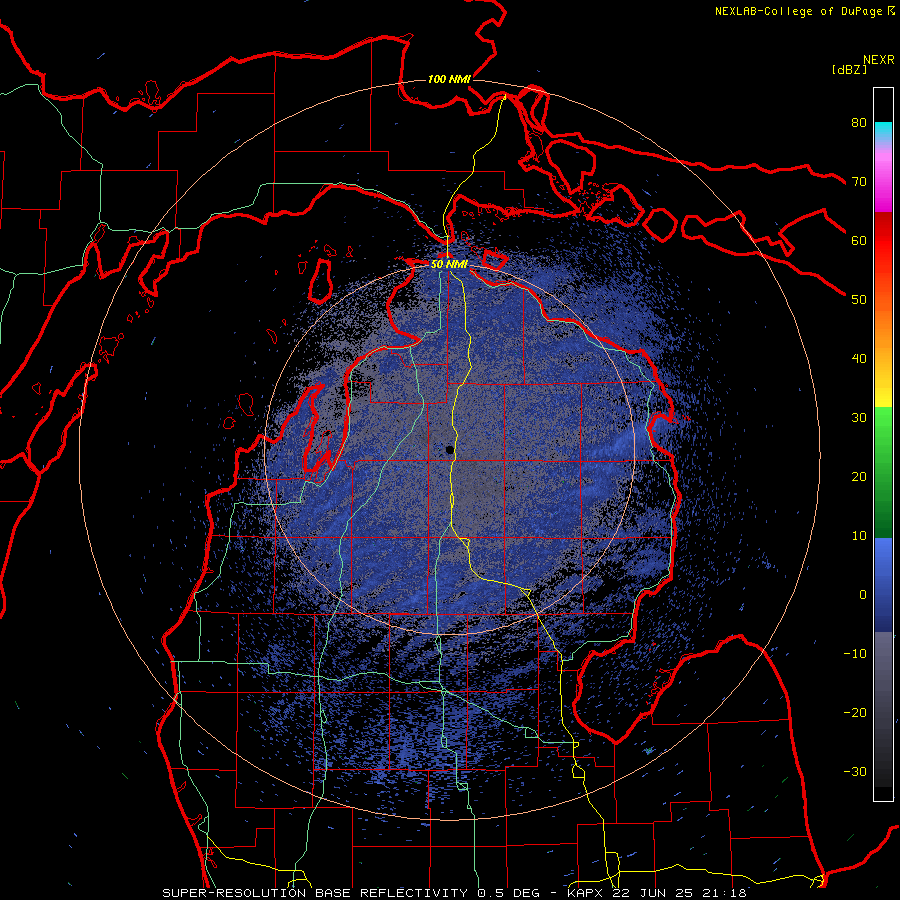Click the -10 value on color scale
Viewport: 900px width, 900px height.
point(855,654)
